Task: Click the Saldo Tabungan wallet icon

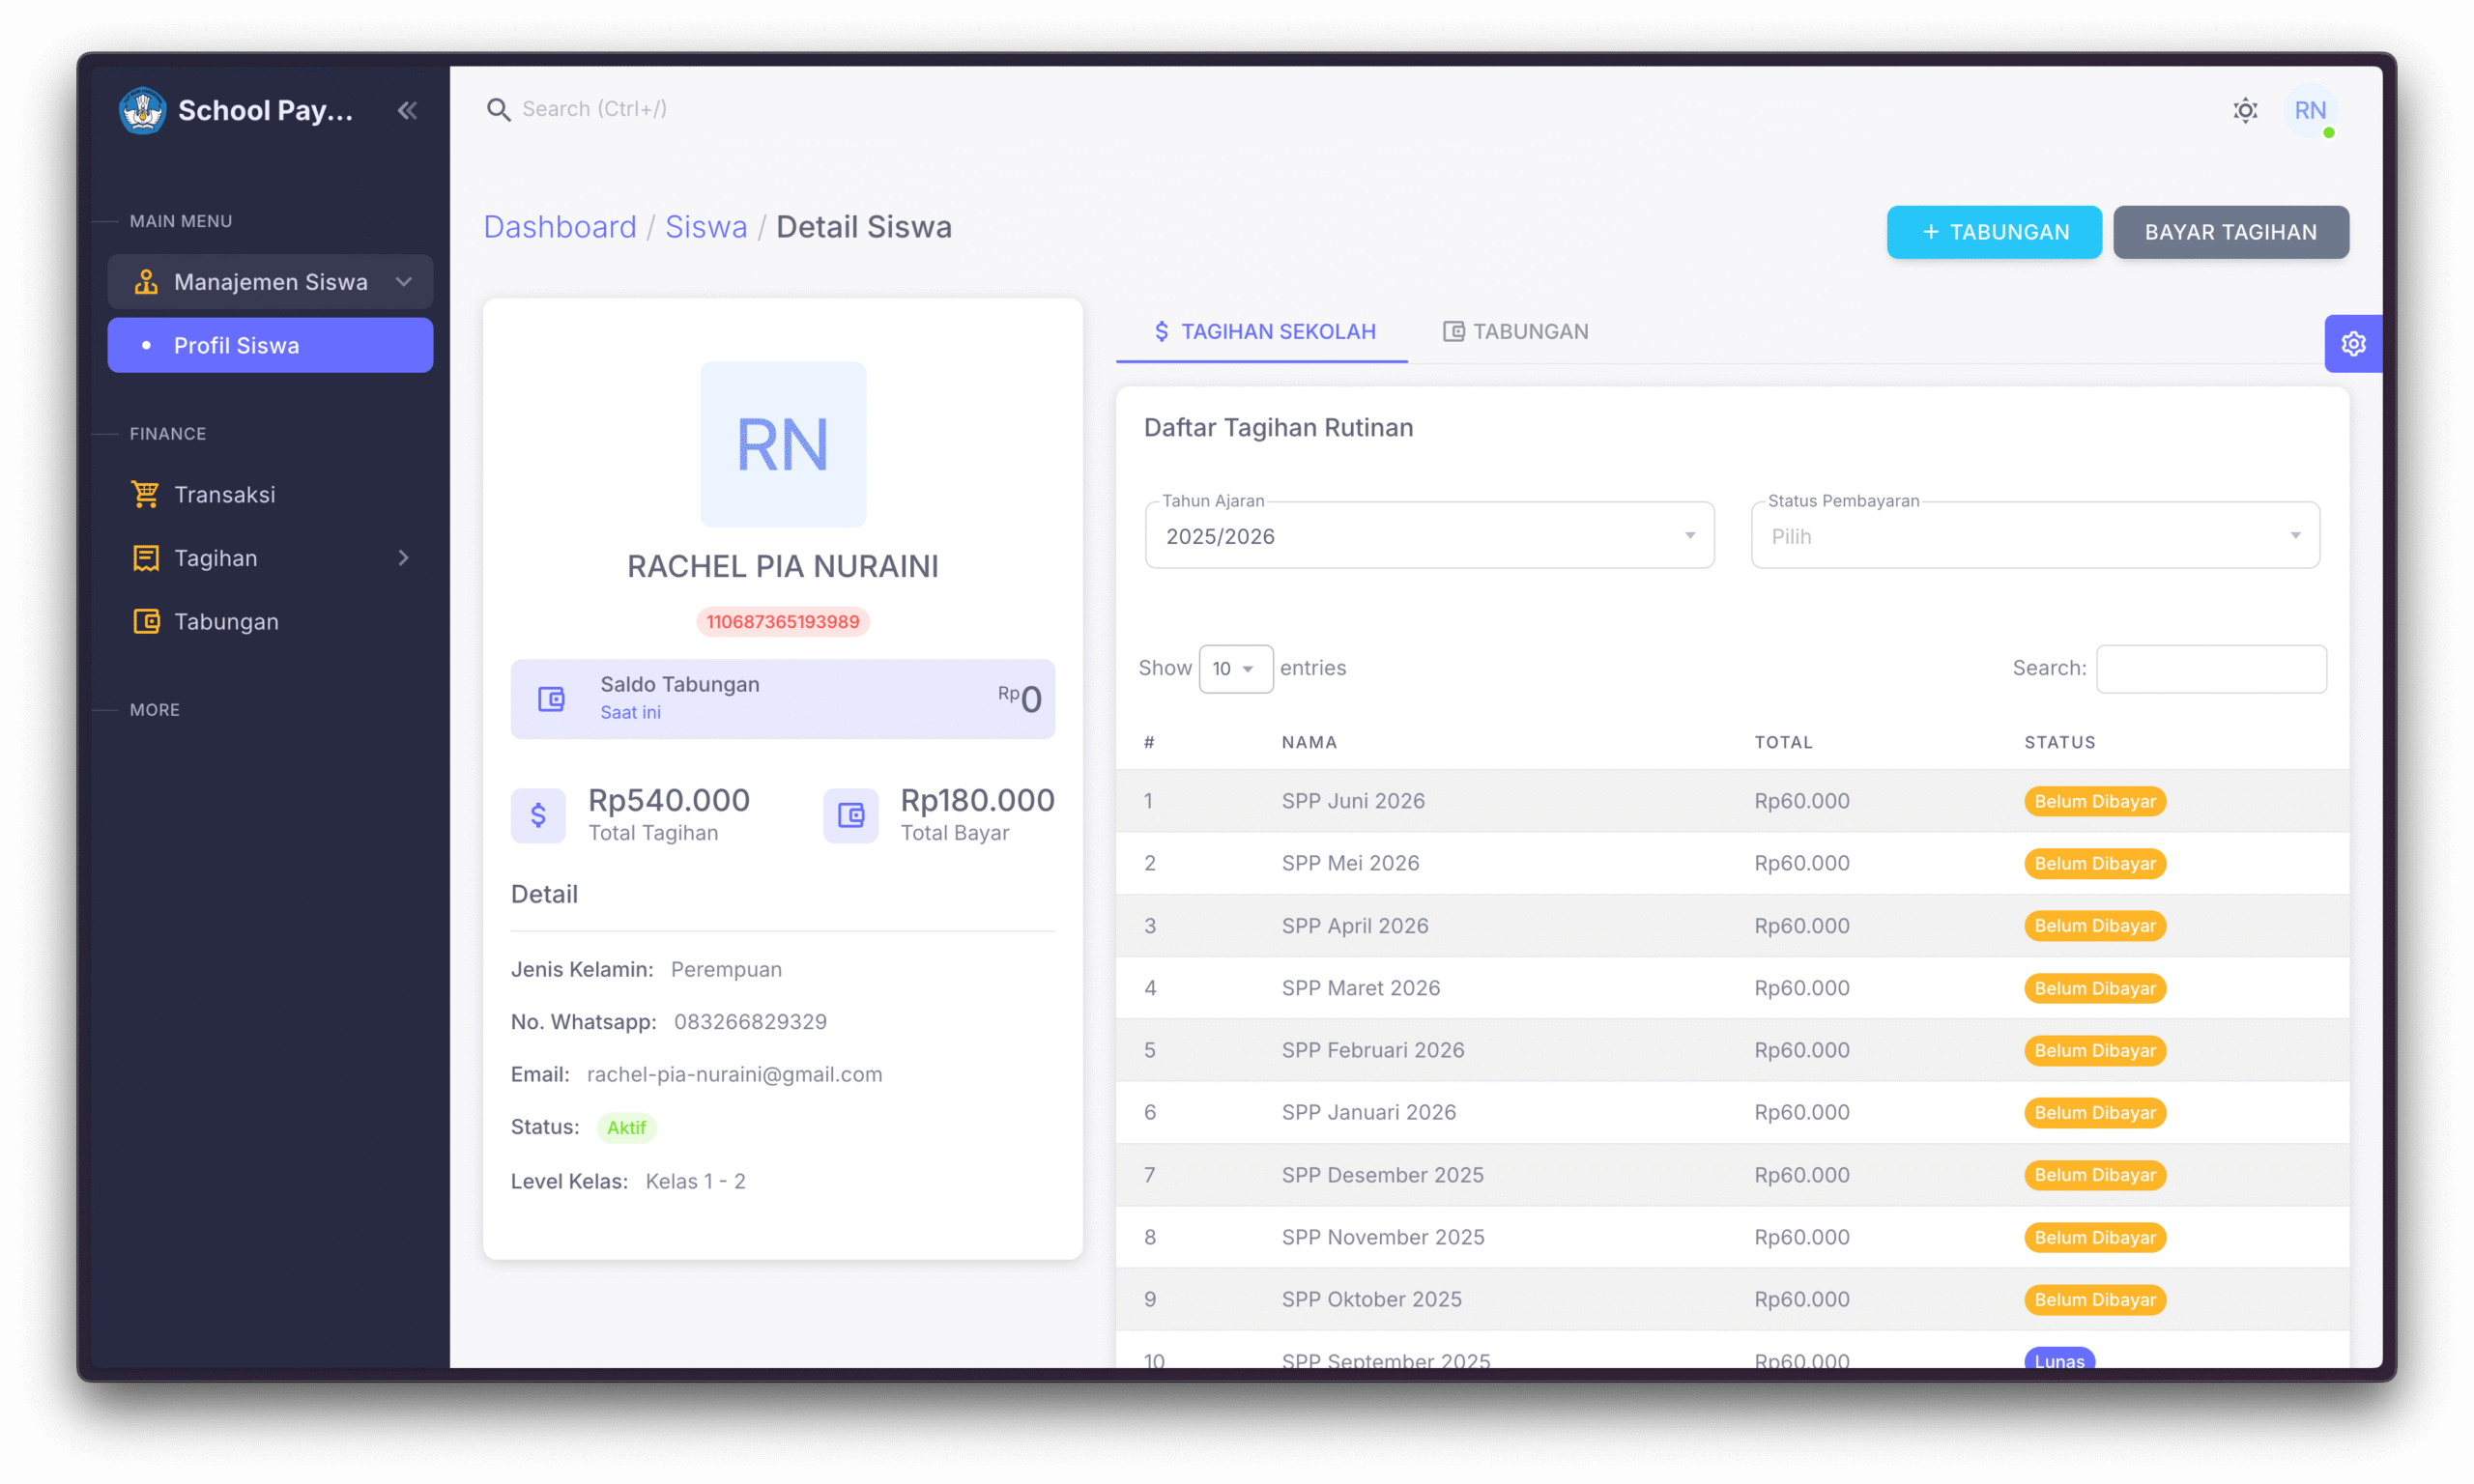Action: point(552,698)
